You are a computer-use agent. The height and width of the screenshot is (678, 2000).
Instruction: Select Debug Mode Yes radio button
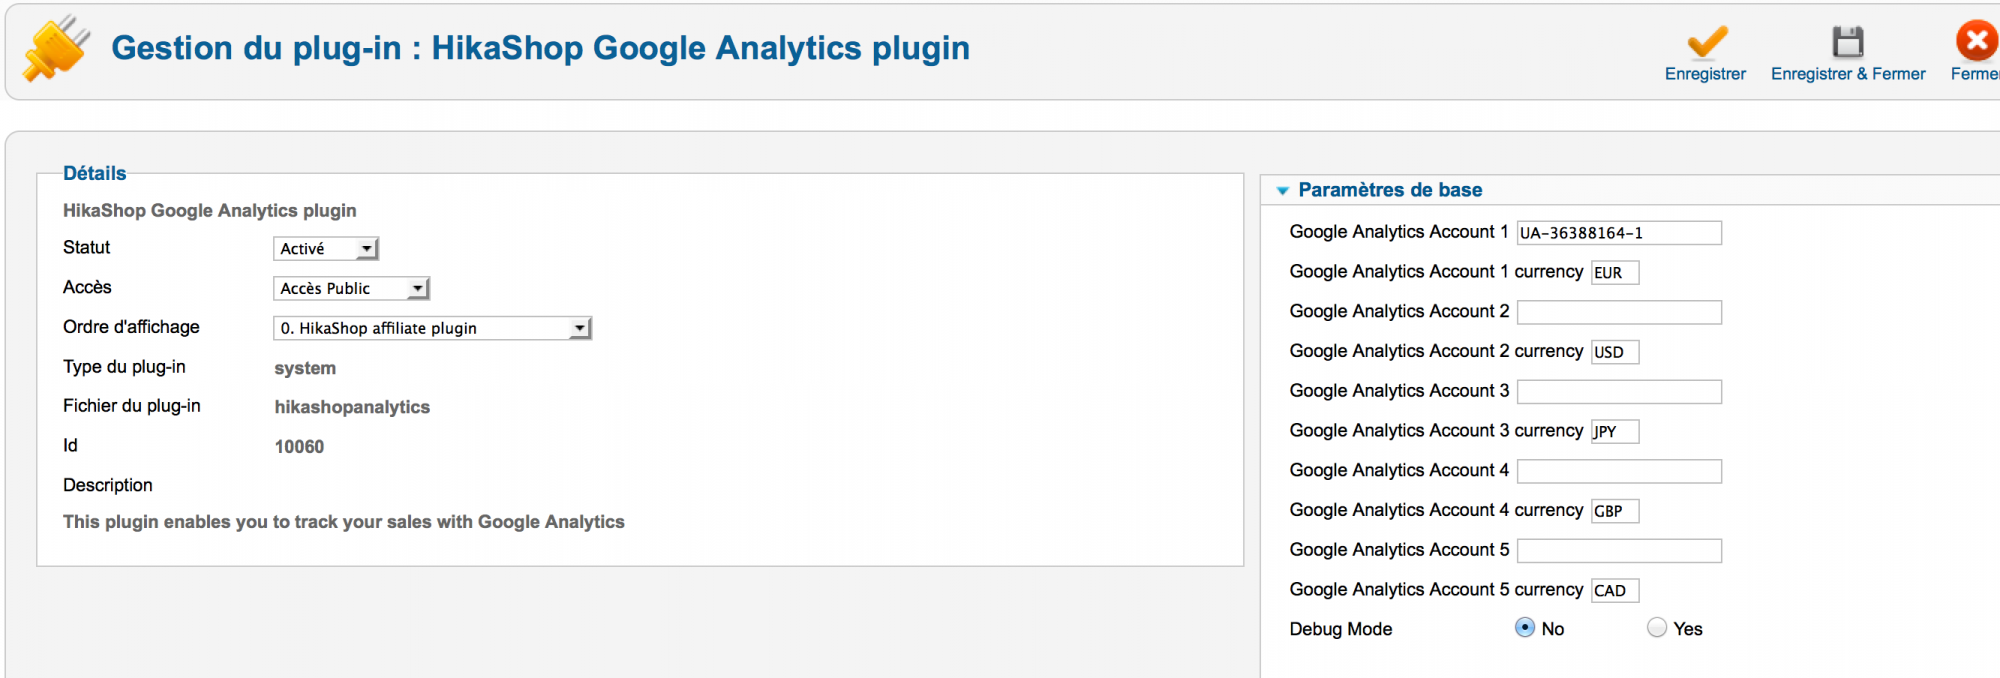[1657, 628]
